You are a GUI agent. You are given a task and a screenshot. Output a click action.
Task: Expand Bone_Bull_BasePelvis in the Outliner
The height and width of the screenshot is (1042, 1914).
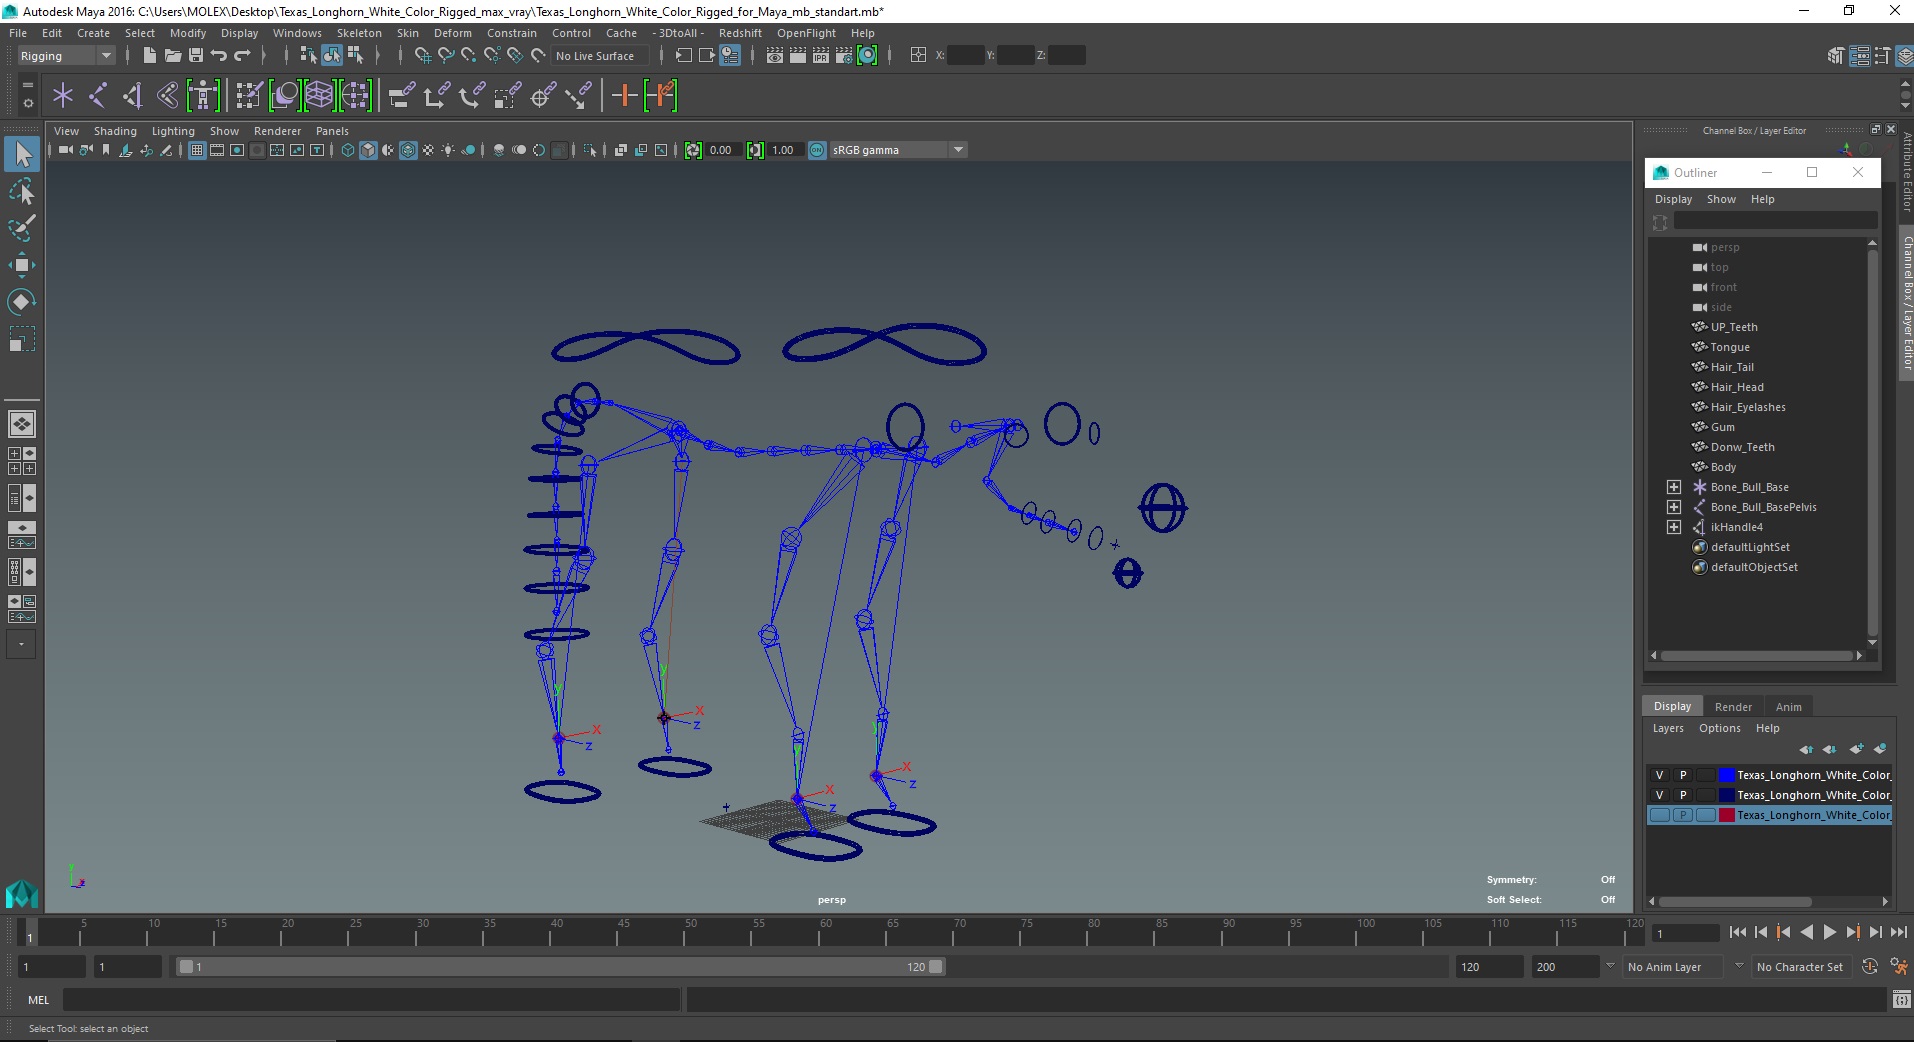[1674, 507]
